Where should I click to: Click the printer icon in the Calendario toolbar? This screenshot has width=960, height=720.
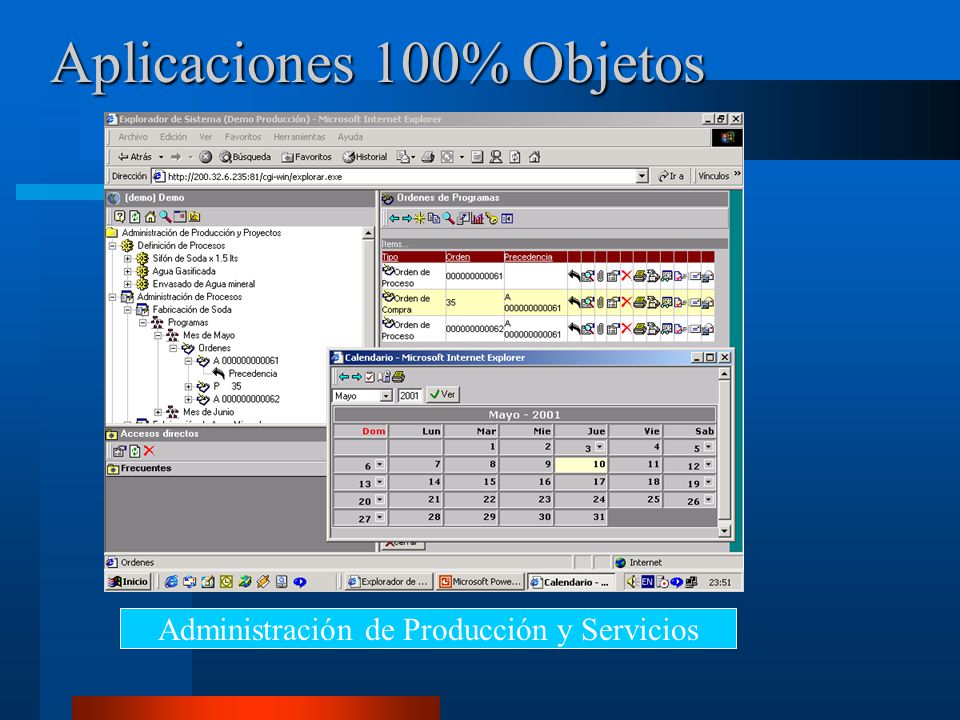tap(399, 377)
